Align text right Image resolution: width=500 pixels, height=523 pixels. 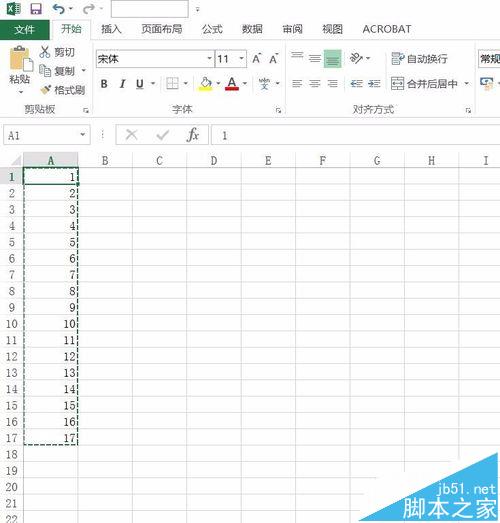pos(333,83)
